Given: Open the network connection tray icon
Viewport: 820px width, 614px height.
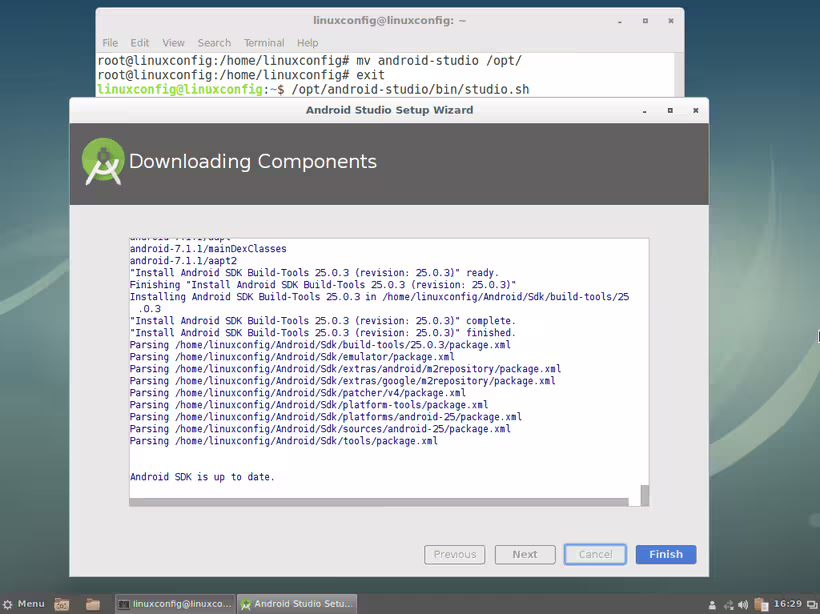Looking at the screenshot, I should (x=728, y=605).
